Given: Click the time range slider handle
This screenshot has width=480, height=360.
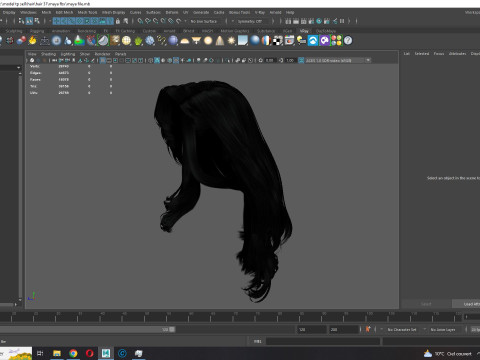Looking at the screenshot, I should pos(172,329).
